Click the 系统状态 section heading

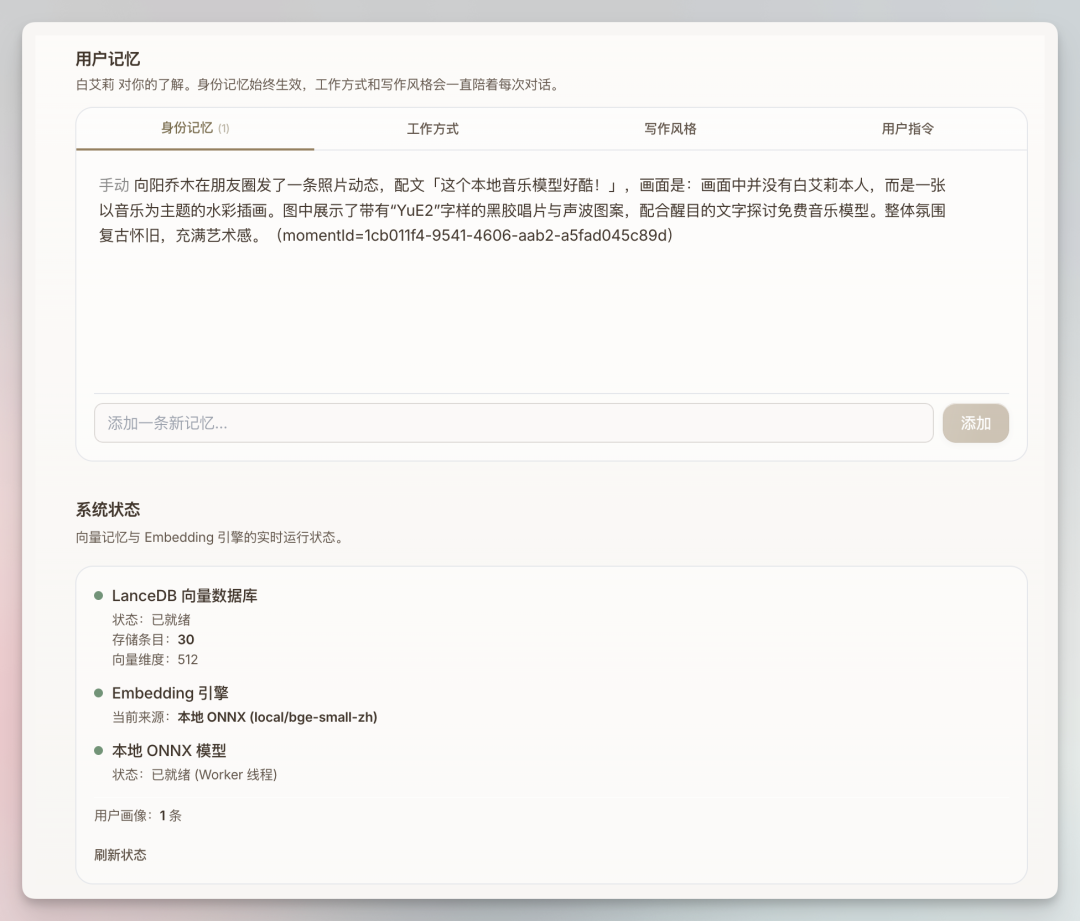coord(108,510)
